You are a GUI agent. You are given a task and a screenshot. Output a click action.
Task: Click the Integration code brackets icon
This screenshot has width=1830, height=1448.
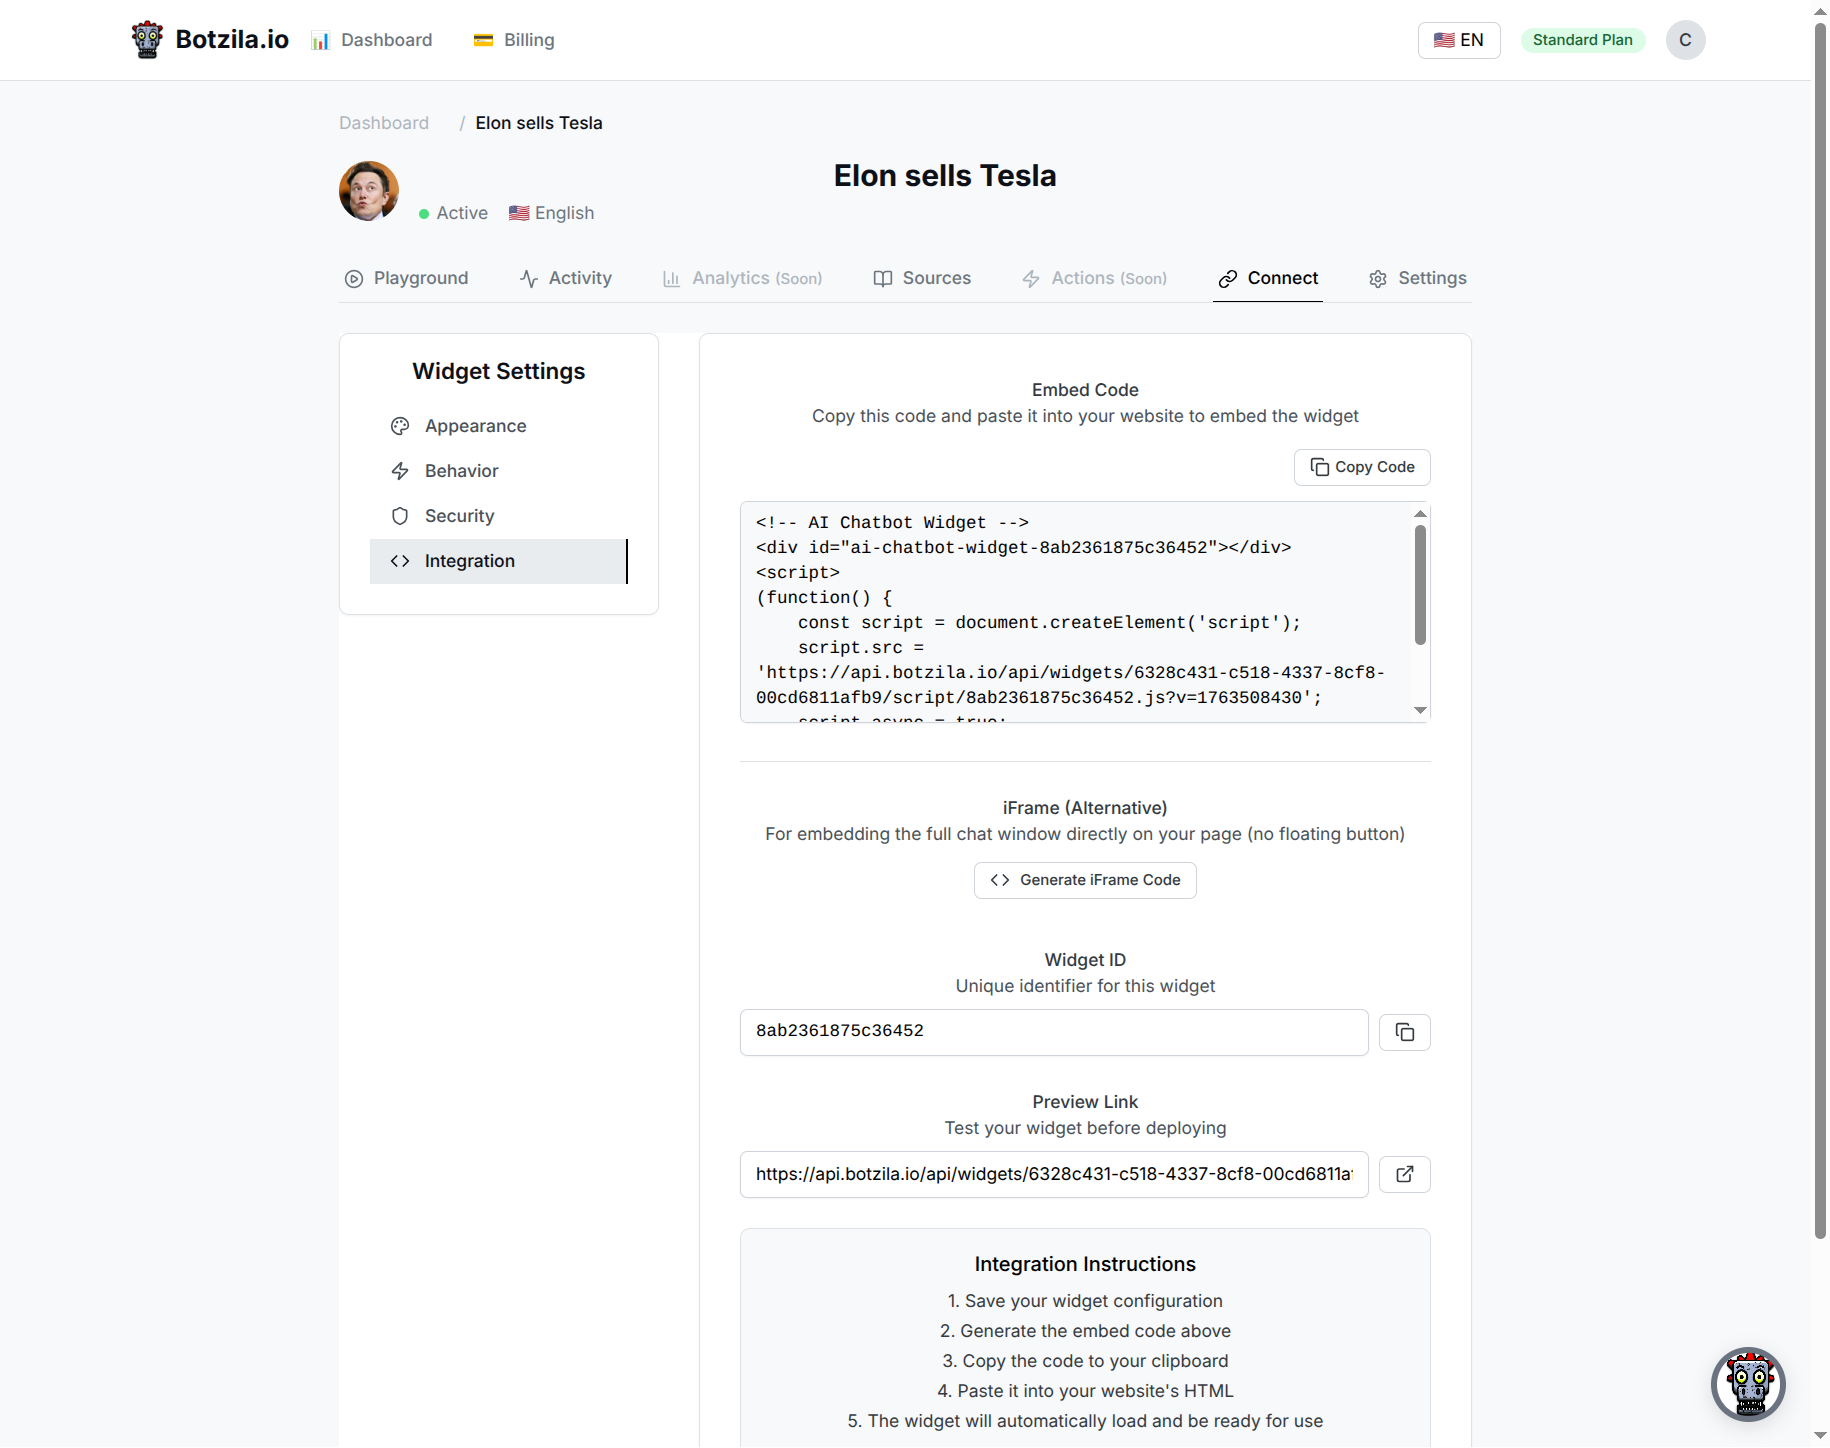click(400, 561)
